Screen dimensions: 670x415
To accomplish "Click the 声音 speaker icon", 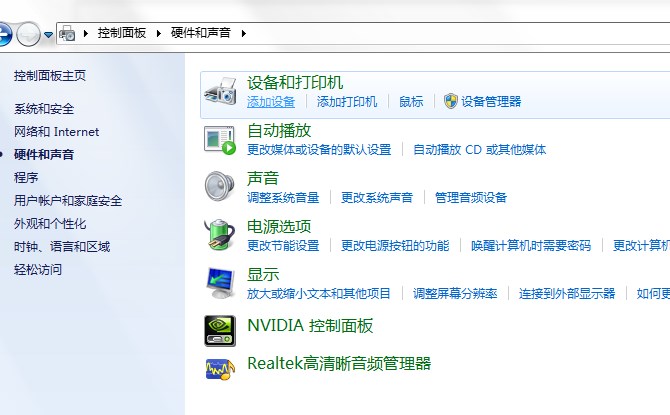I will (220, 186).
